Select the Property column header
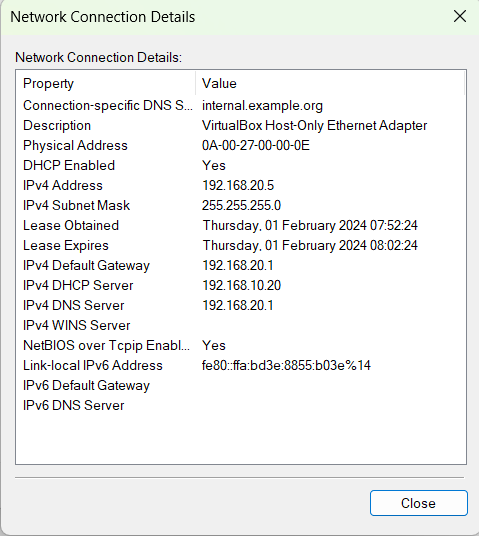 click(106, 83)
